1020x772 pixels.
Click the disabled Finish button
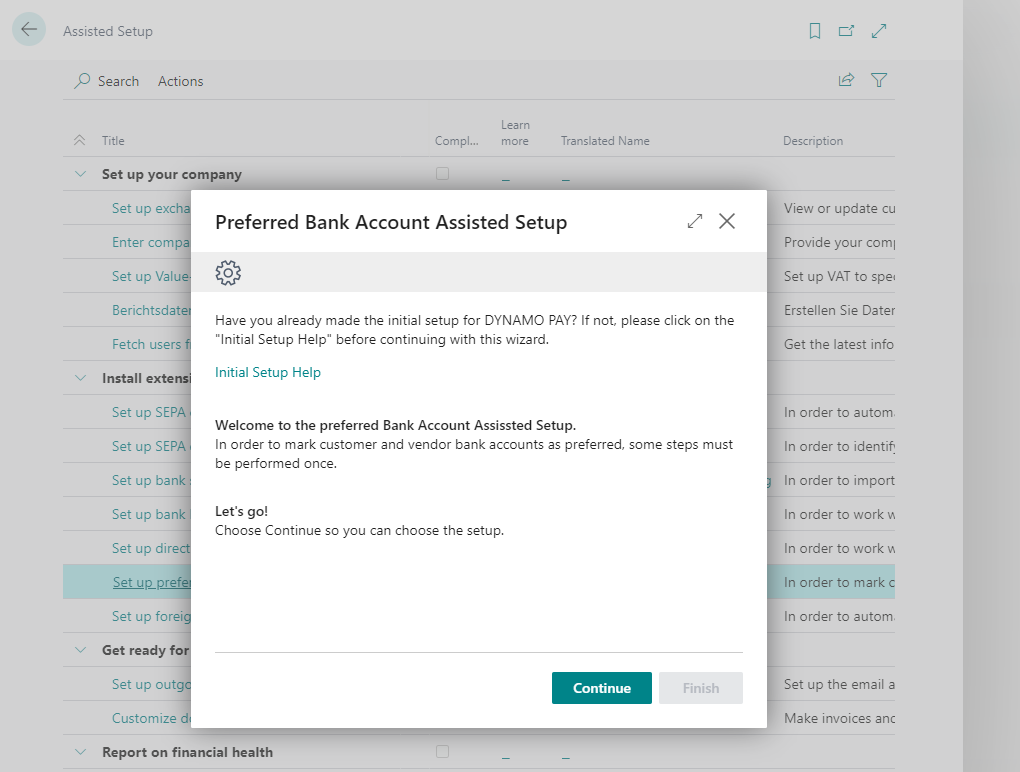point(700,688)
